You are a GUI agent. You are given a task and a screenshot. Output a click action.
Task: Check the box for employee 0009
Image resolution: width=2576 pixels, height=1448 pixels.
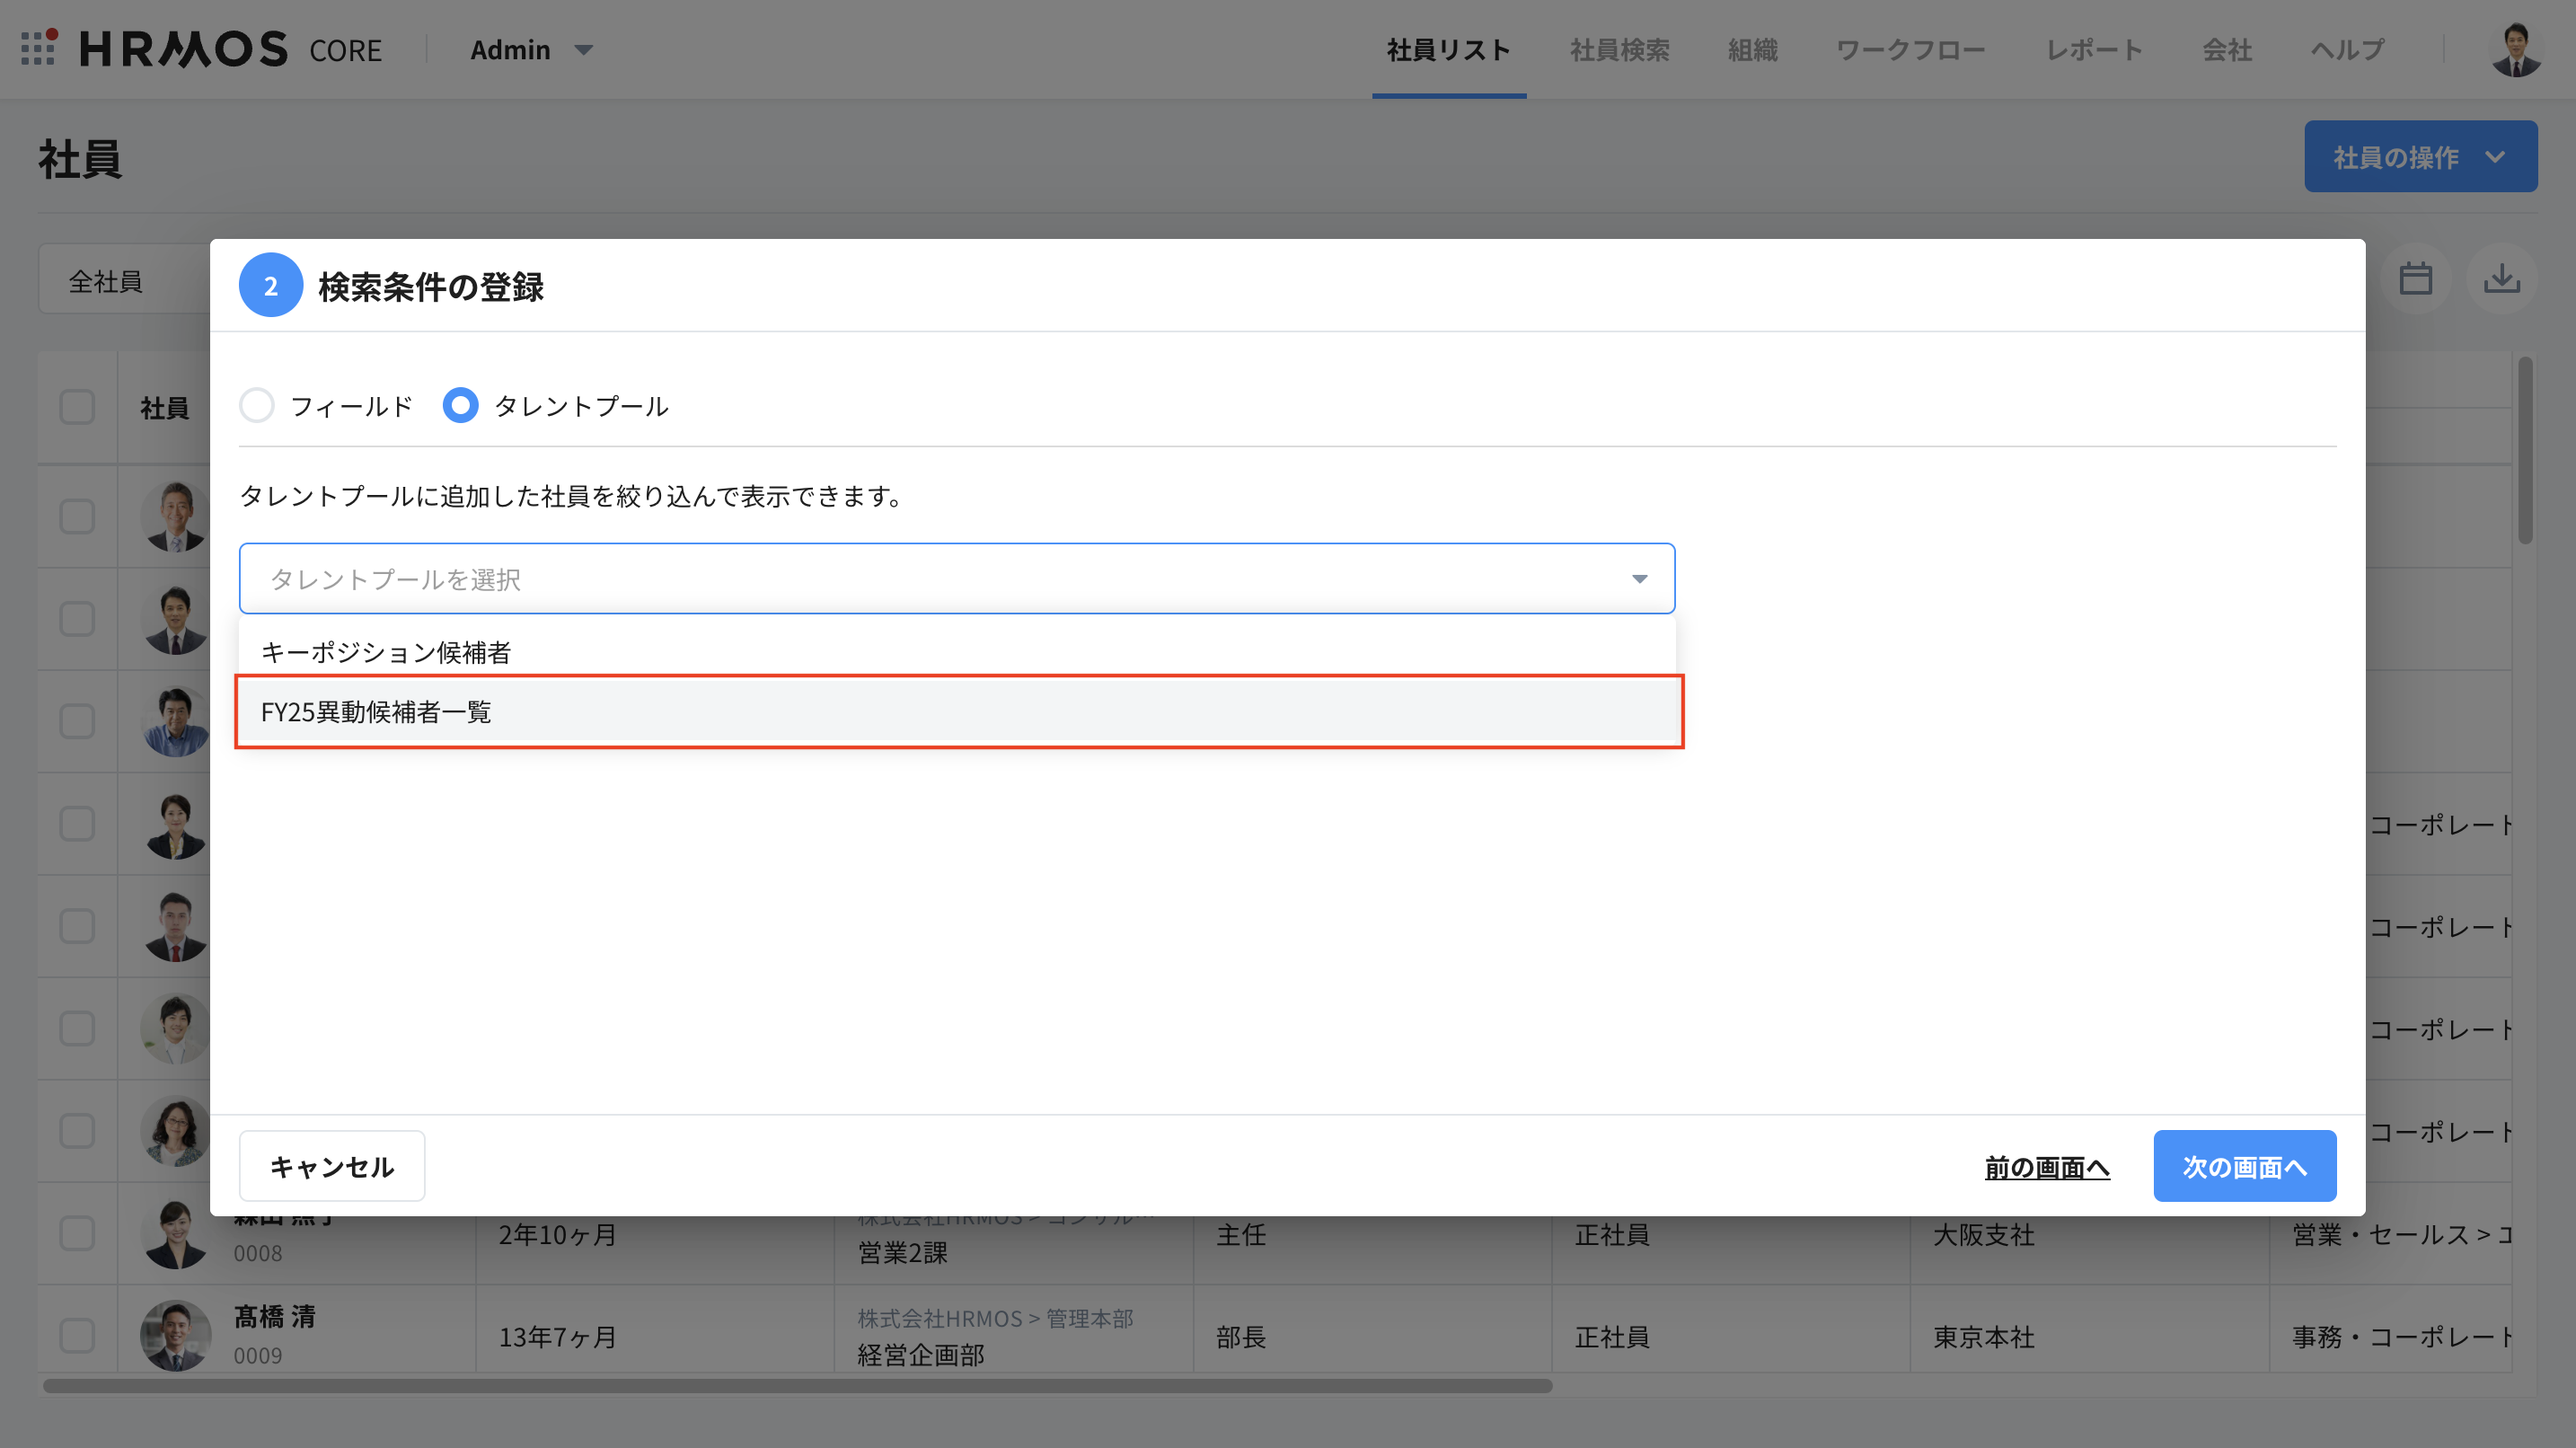tap(77, 1335)
